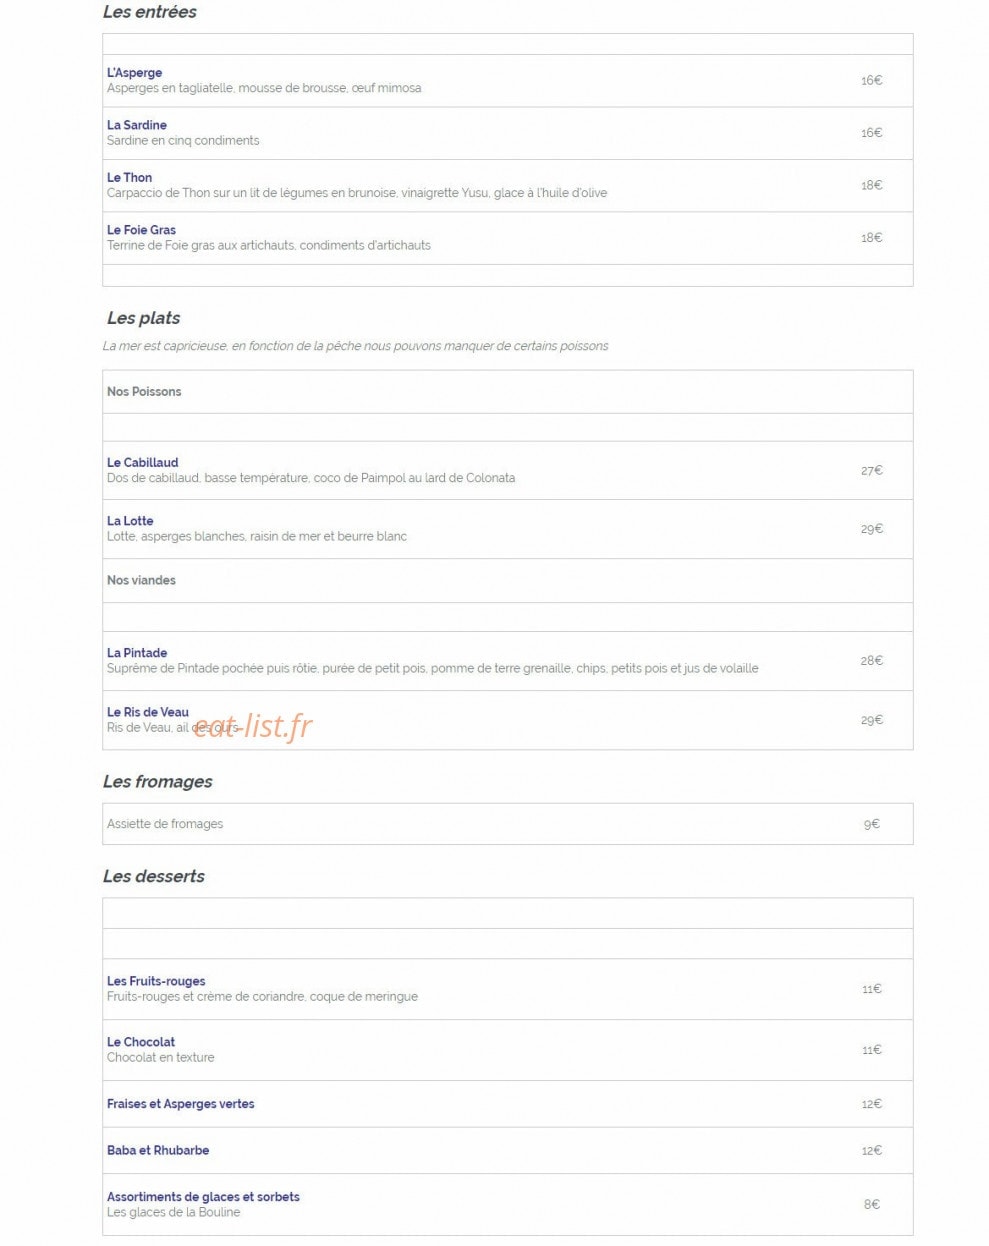Click Assortiments de glaces et sorbets
This screenshot has height=1246, width=989.
coord(203,1197)
